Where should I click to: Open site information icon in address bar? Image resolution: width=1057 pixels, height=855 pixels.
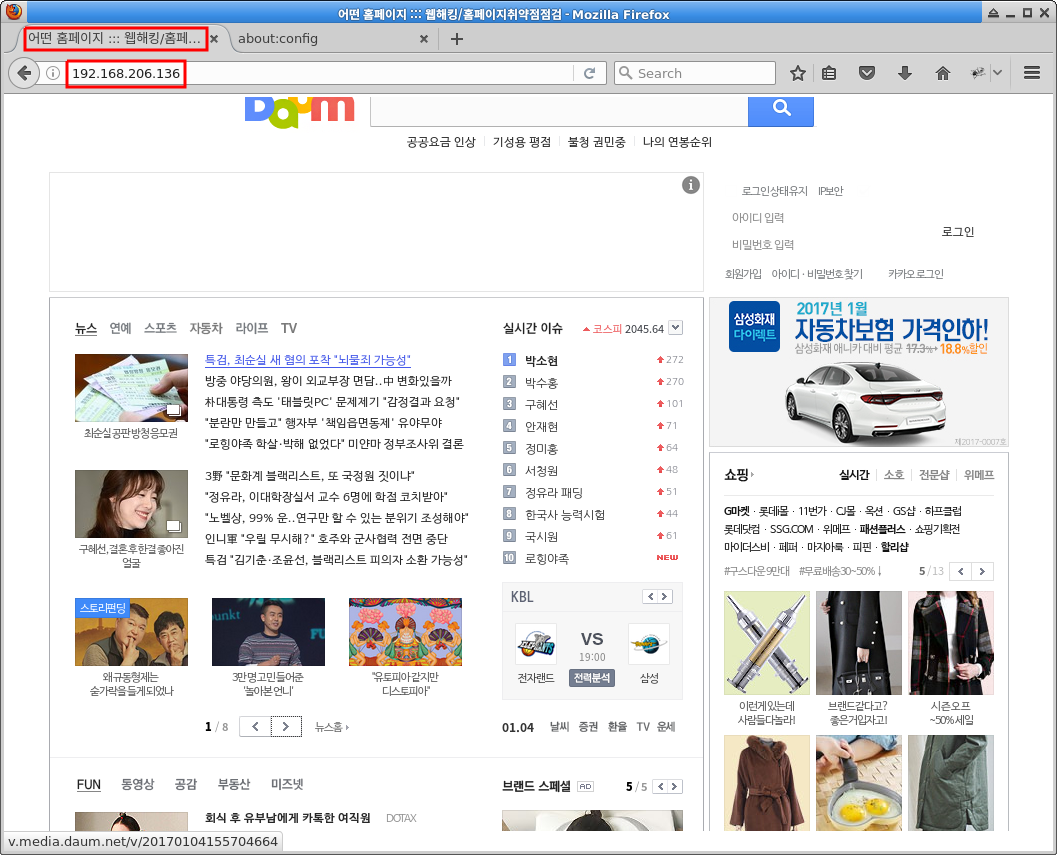point(53,73)
